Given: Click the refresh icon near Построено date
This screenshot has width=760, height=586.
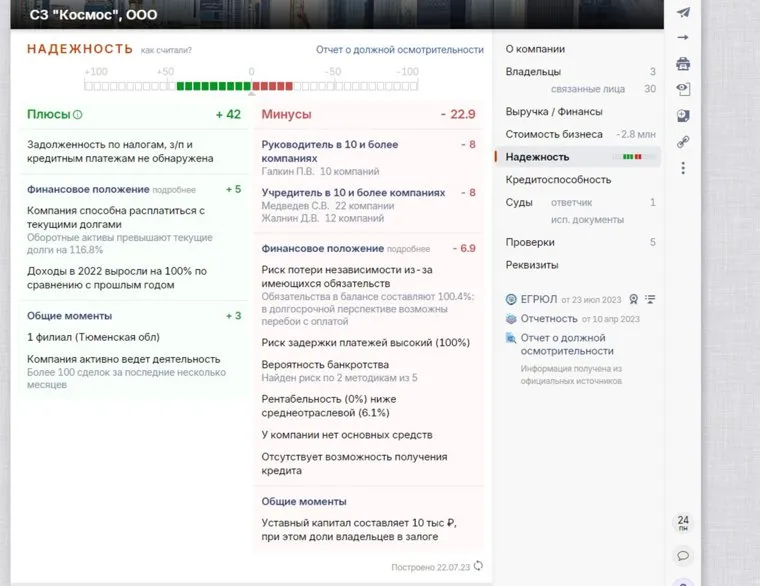Looking at the screenshot, I should pyautogui.click(x=478, y=566).
